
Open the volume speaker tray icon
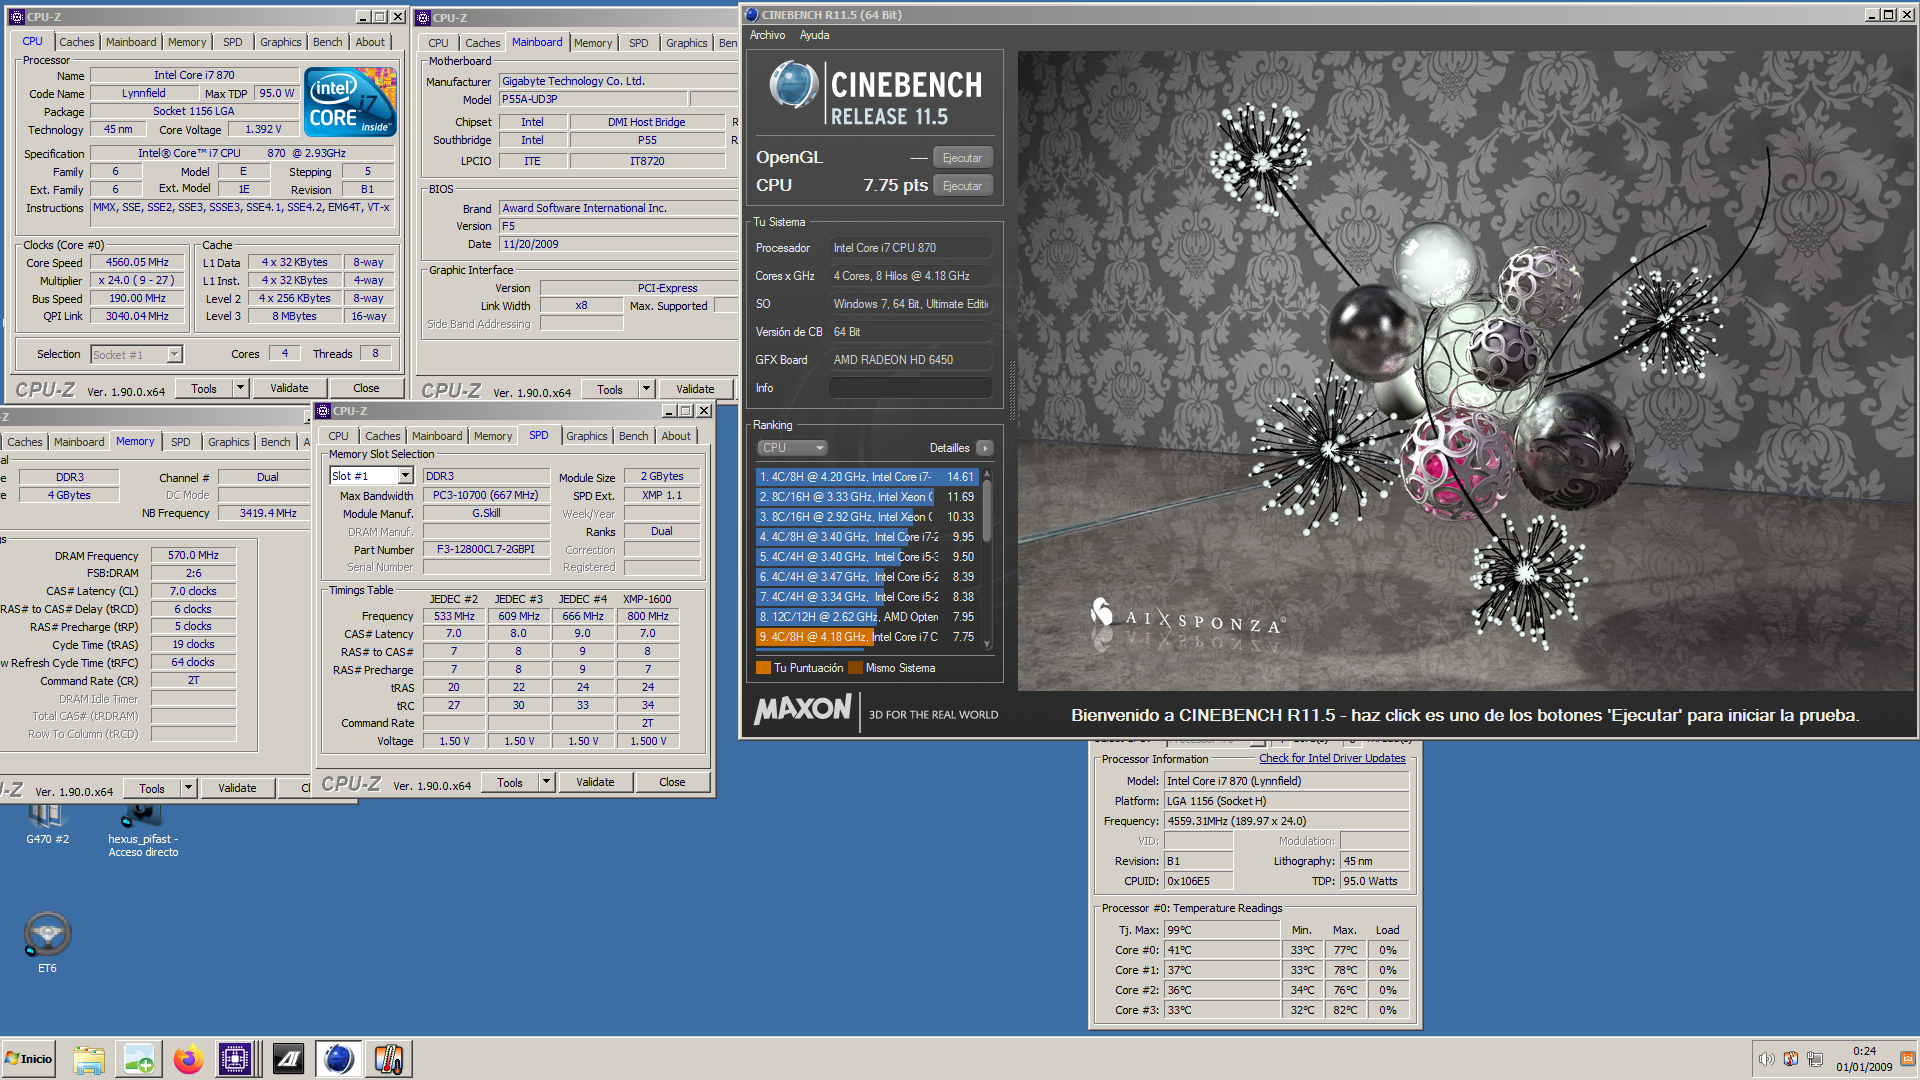pyautogui.click(x=1766, y=1059)
